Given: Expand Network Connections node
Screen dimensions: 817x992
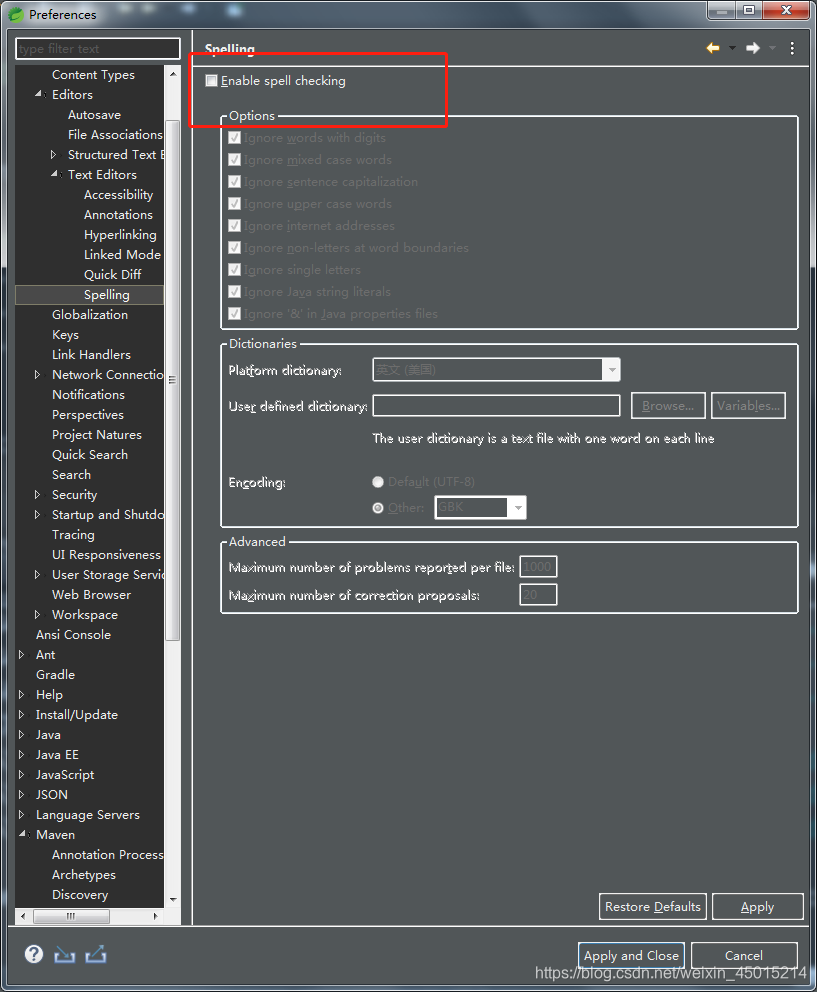Looking at the screenshot, I should pyautogui.click(x=37, y=375).
